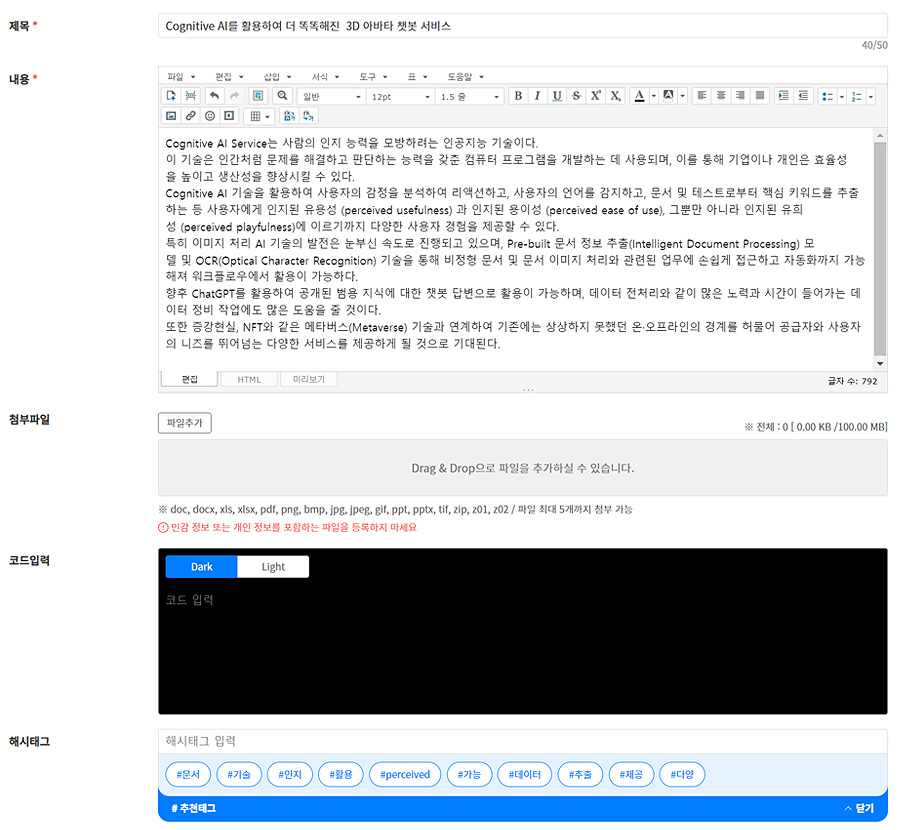The width and height of the screenshot is (900, 830).
Task: Open numbered list style dropdown
Action: [871, 96]
